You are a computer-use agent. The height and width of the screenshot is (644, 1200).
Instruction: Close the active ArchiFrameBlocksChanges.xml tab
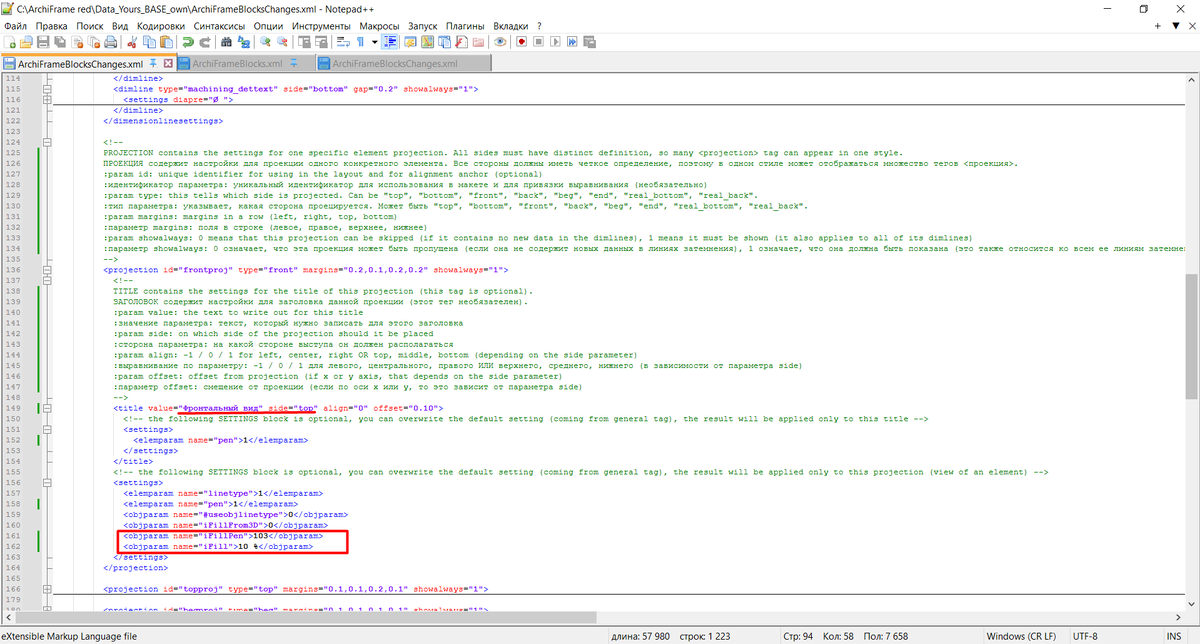[x=168, y=63]
